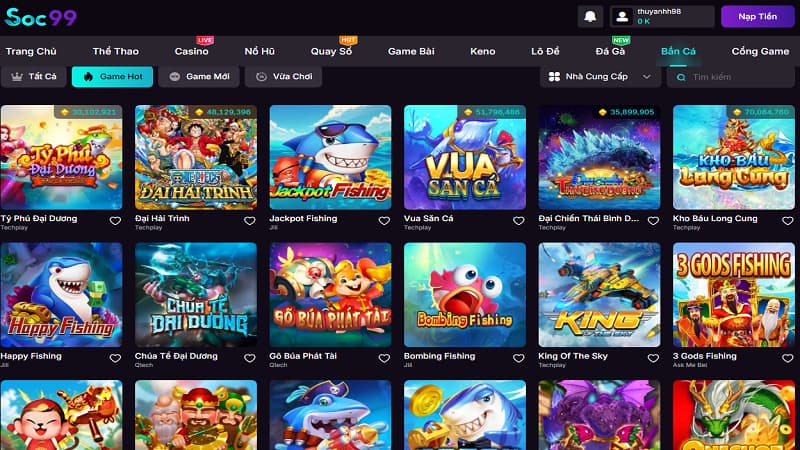Click the Soc99 logo
The width and height of the screenshot is (800, 450).
[41, 17]
